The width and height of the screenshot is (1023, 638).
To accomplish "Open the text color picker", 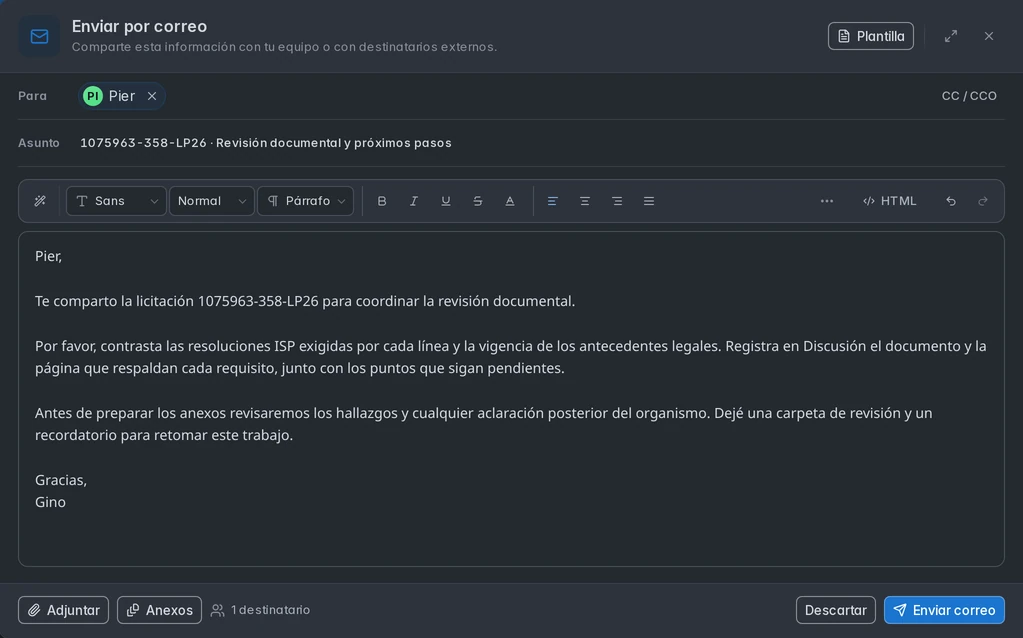I will [510, 201].
